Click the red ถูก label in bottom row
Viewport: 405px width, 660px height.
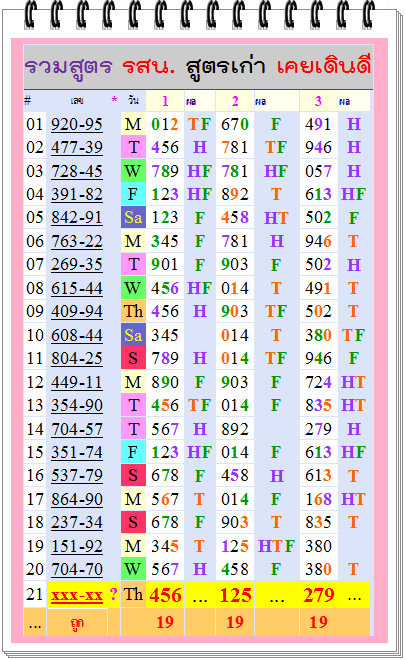(x=77, y=624)
